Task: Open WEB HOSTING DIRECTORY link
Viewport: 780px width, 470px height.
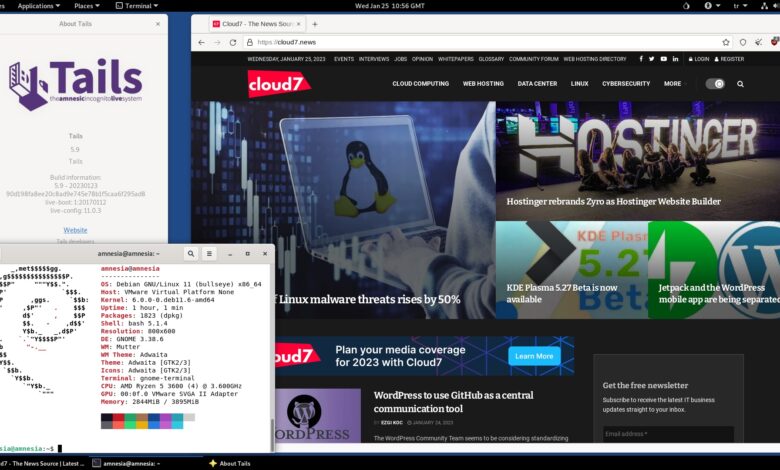Action: [595, 59]
